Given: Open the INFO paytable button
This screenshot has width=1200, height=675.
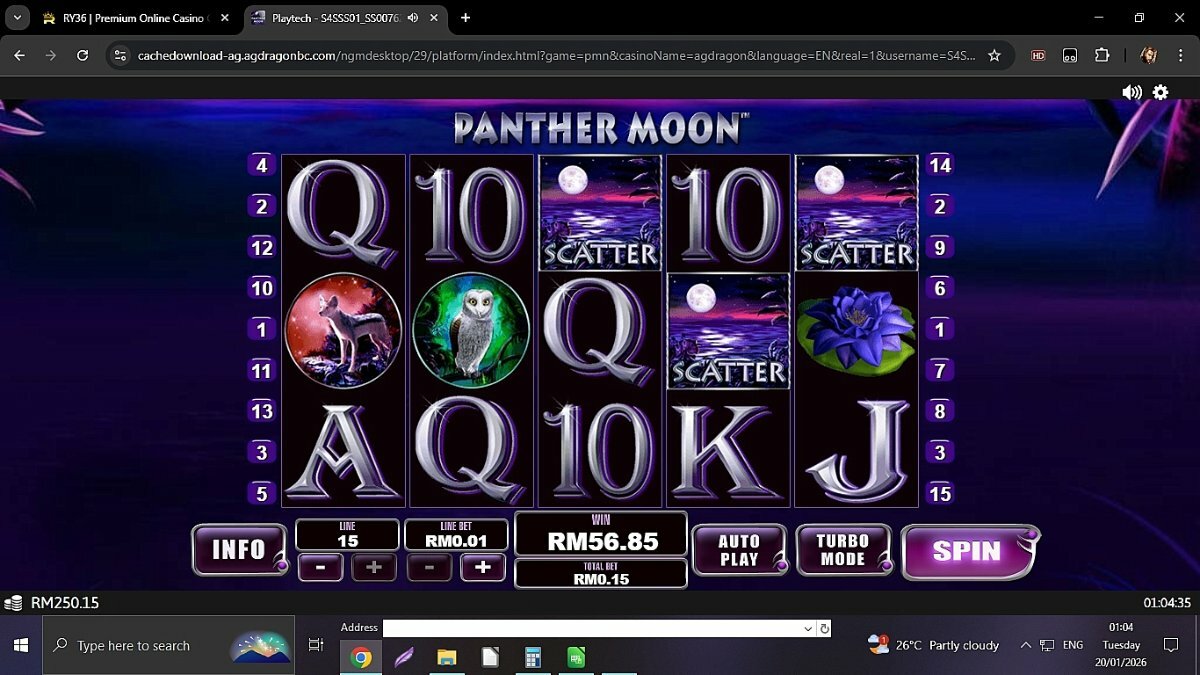Looking at the screenshot, I should click(x=238, y=549).
